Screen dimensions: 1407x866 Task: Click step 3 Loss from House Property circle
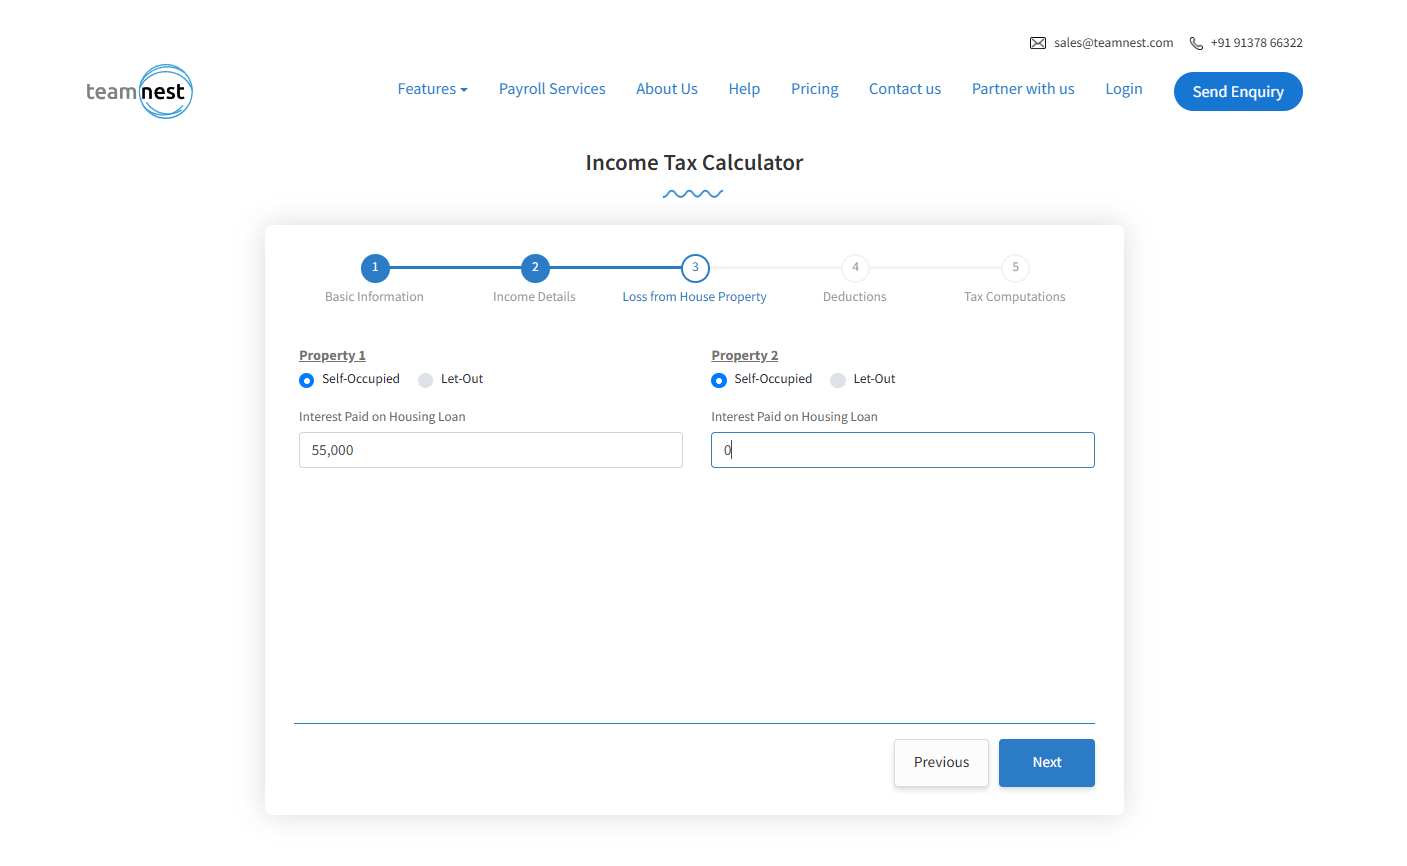click(695, 267)
